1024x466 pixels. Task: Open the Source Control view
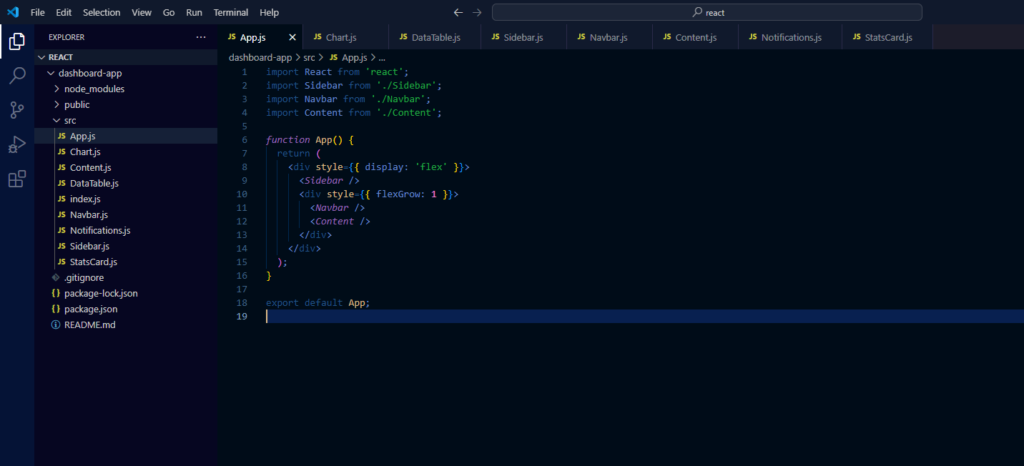coord(17,110)
